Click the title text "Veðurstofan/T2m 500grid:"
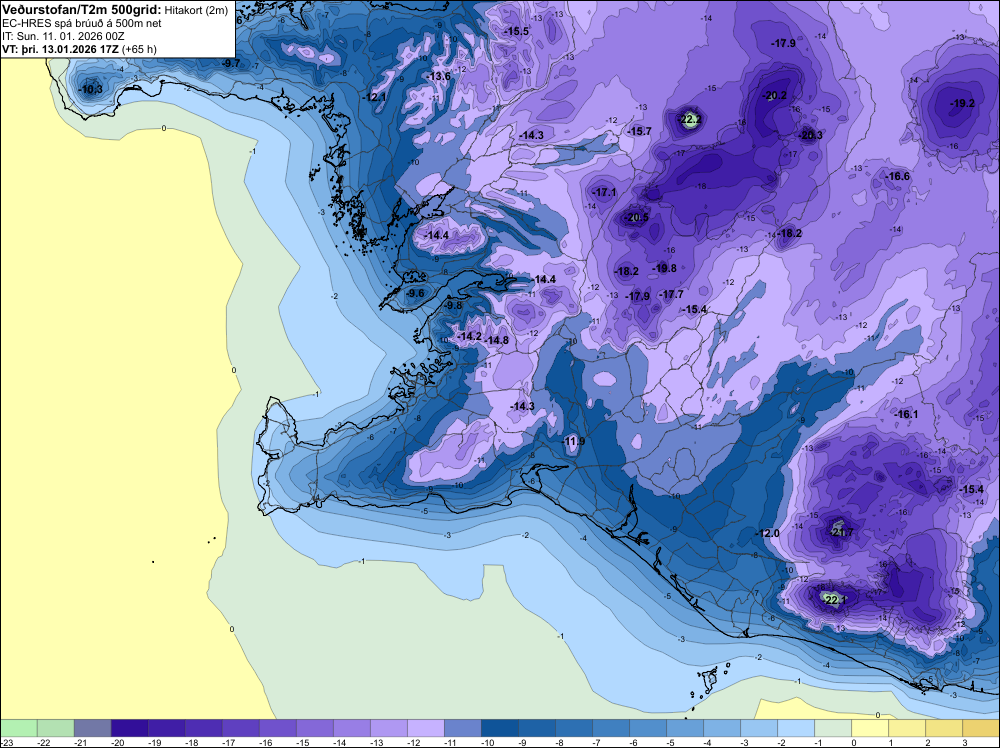This screenshot has width=1000, height=748. click(82, 10)
